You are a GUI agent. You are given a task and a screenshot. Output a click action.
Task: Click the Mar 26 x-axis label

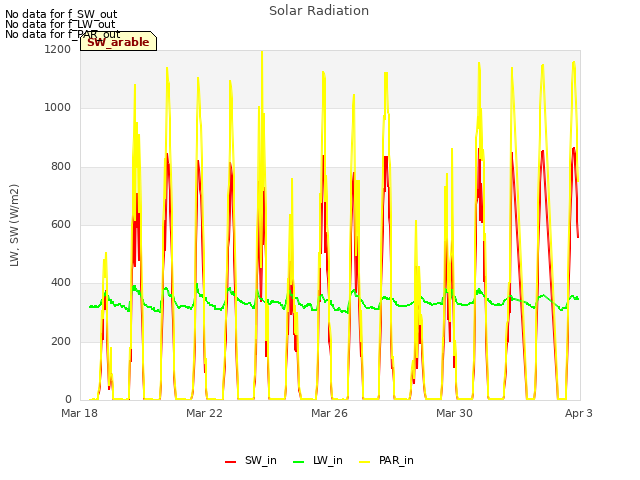point(329,413)
